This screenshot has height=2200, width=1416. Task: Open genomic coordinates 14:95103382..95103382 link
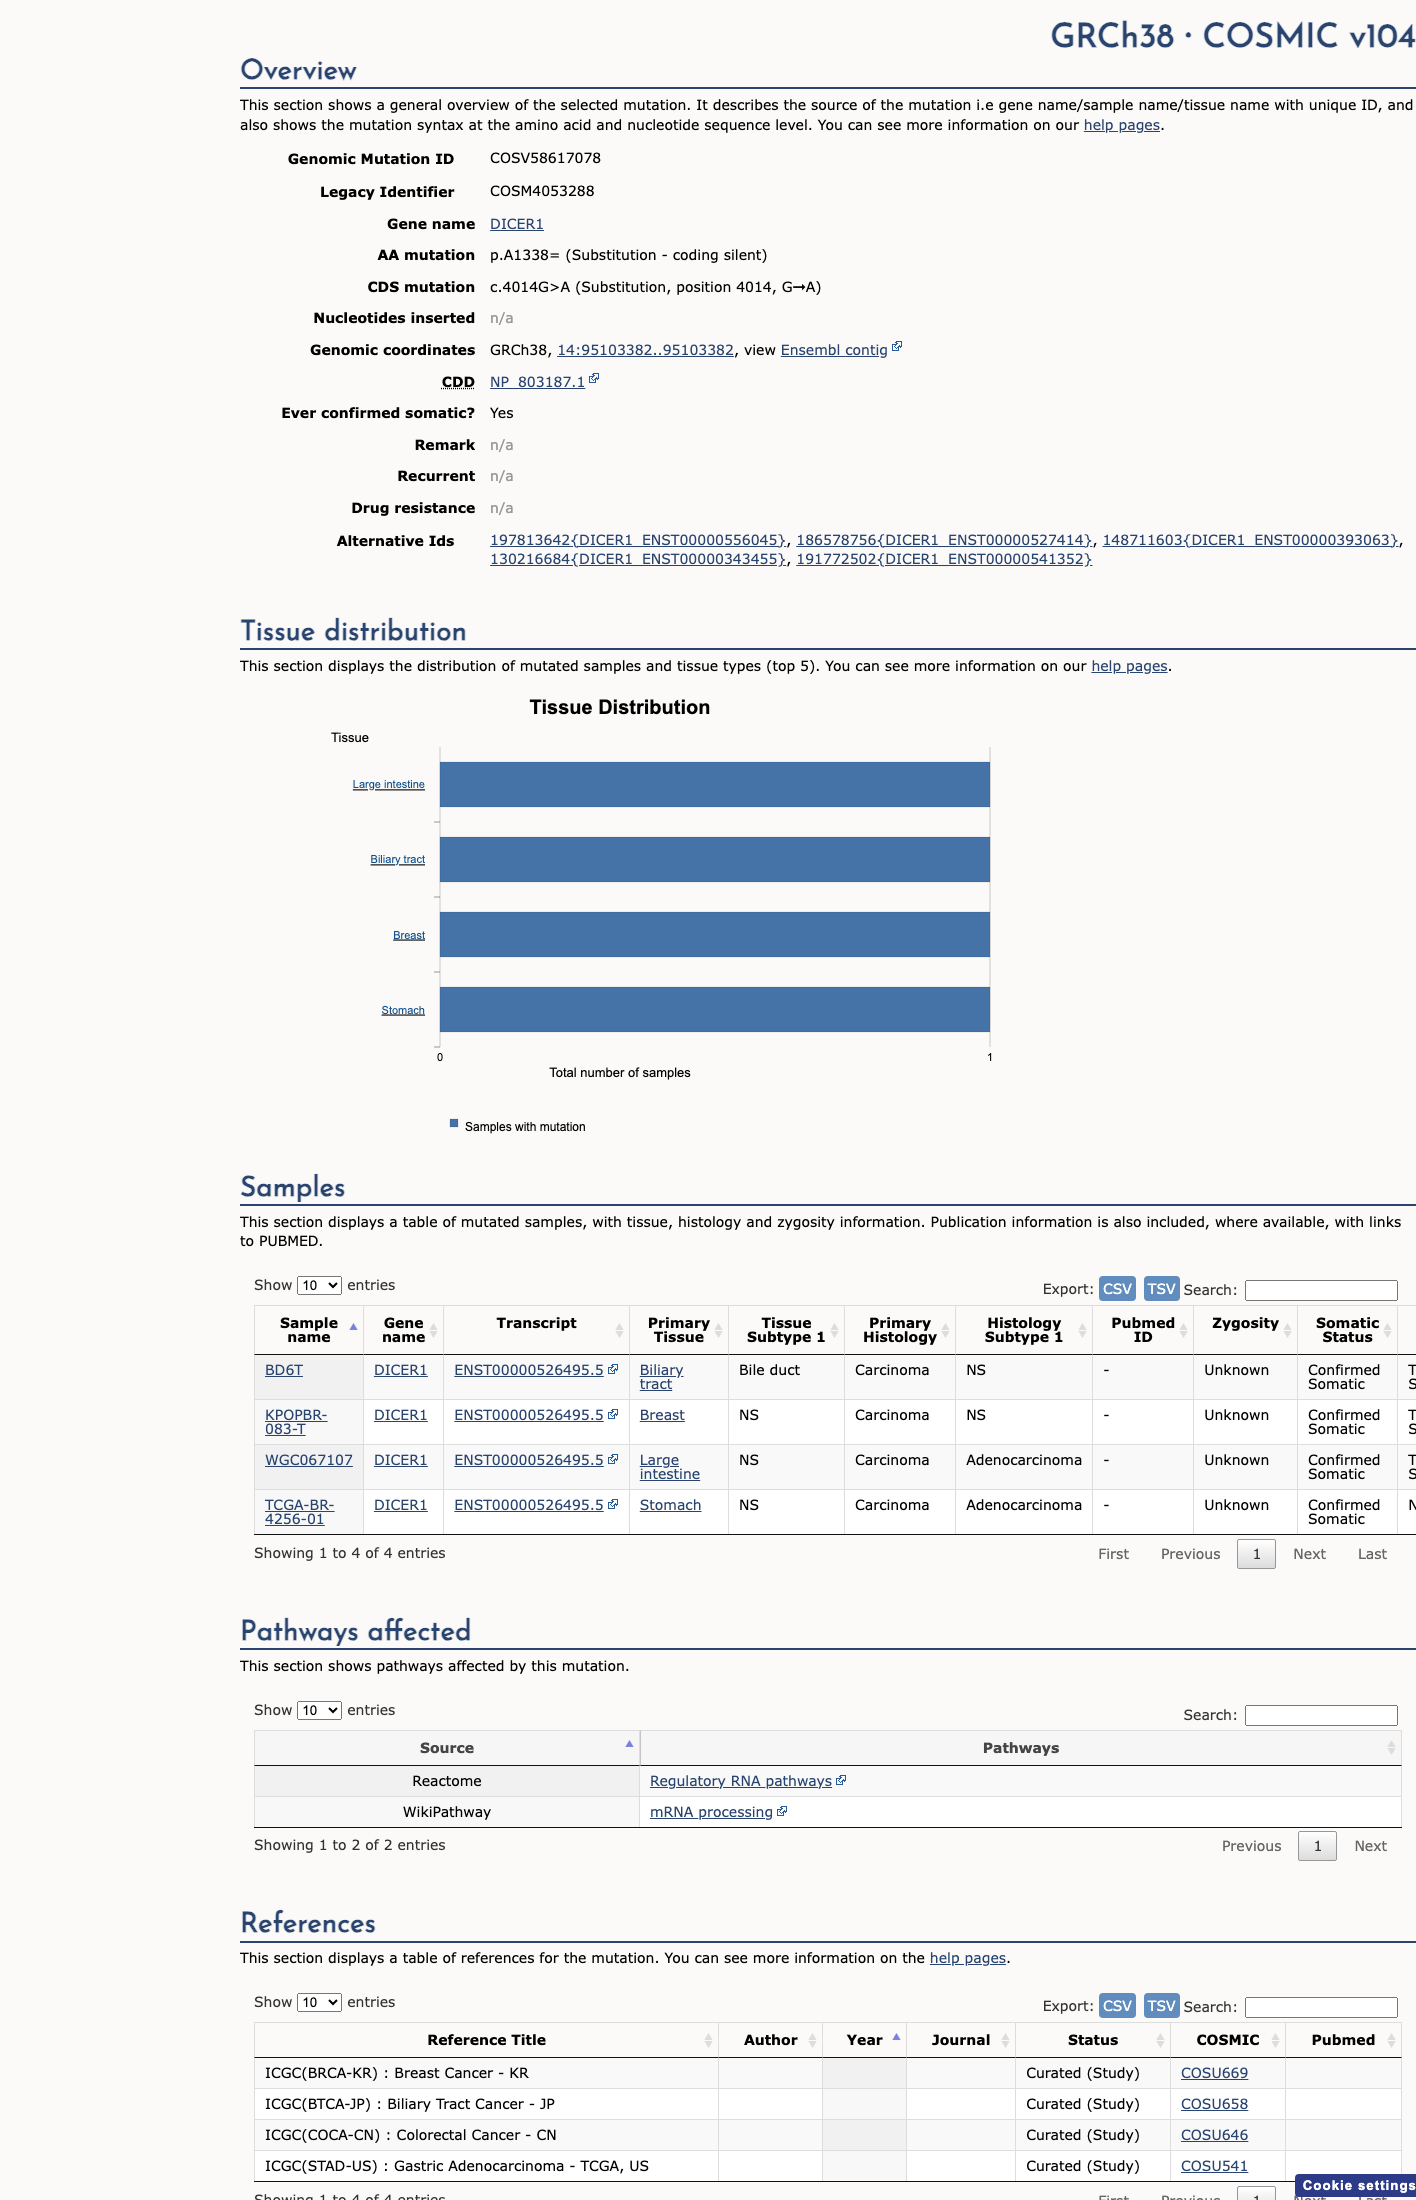pos(645,350)
